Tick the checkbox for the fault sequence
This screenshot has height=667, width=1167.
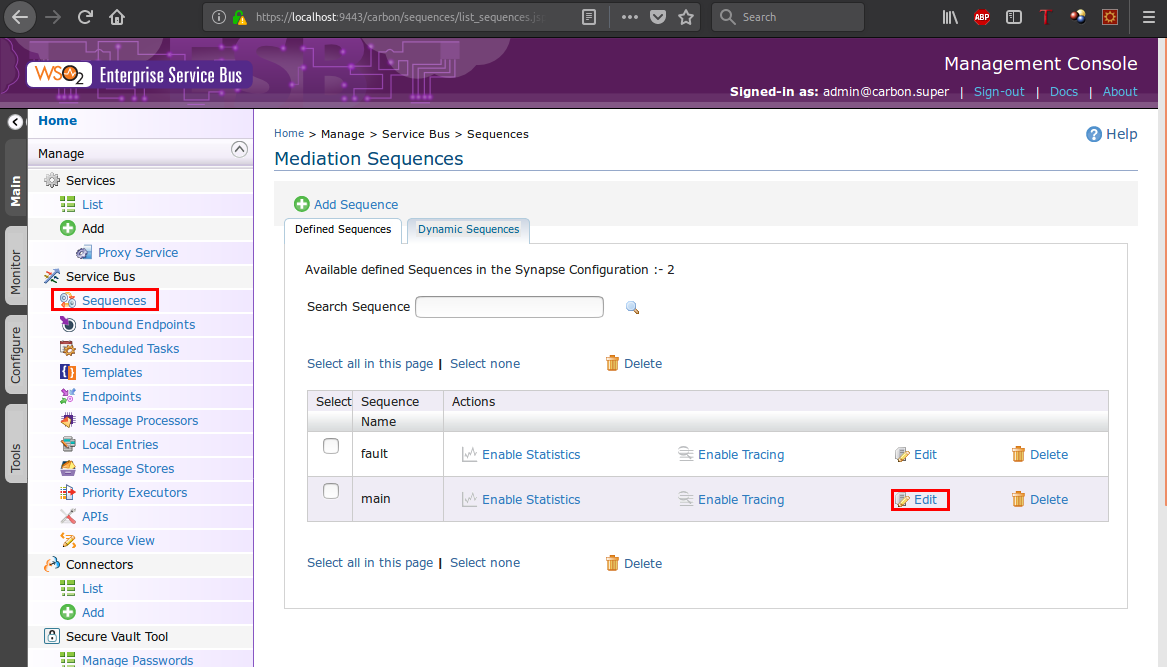(331, 447)
